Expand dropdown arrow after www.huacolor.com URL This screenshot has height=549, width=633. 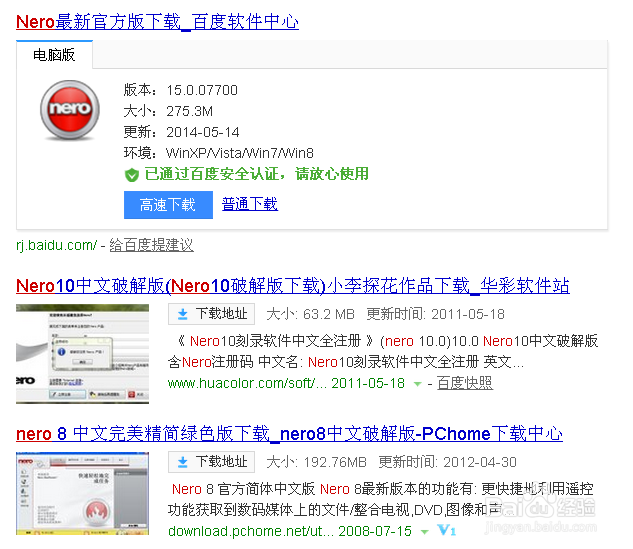[x=418, y=384]
